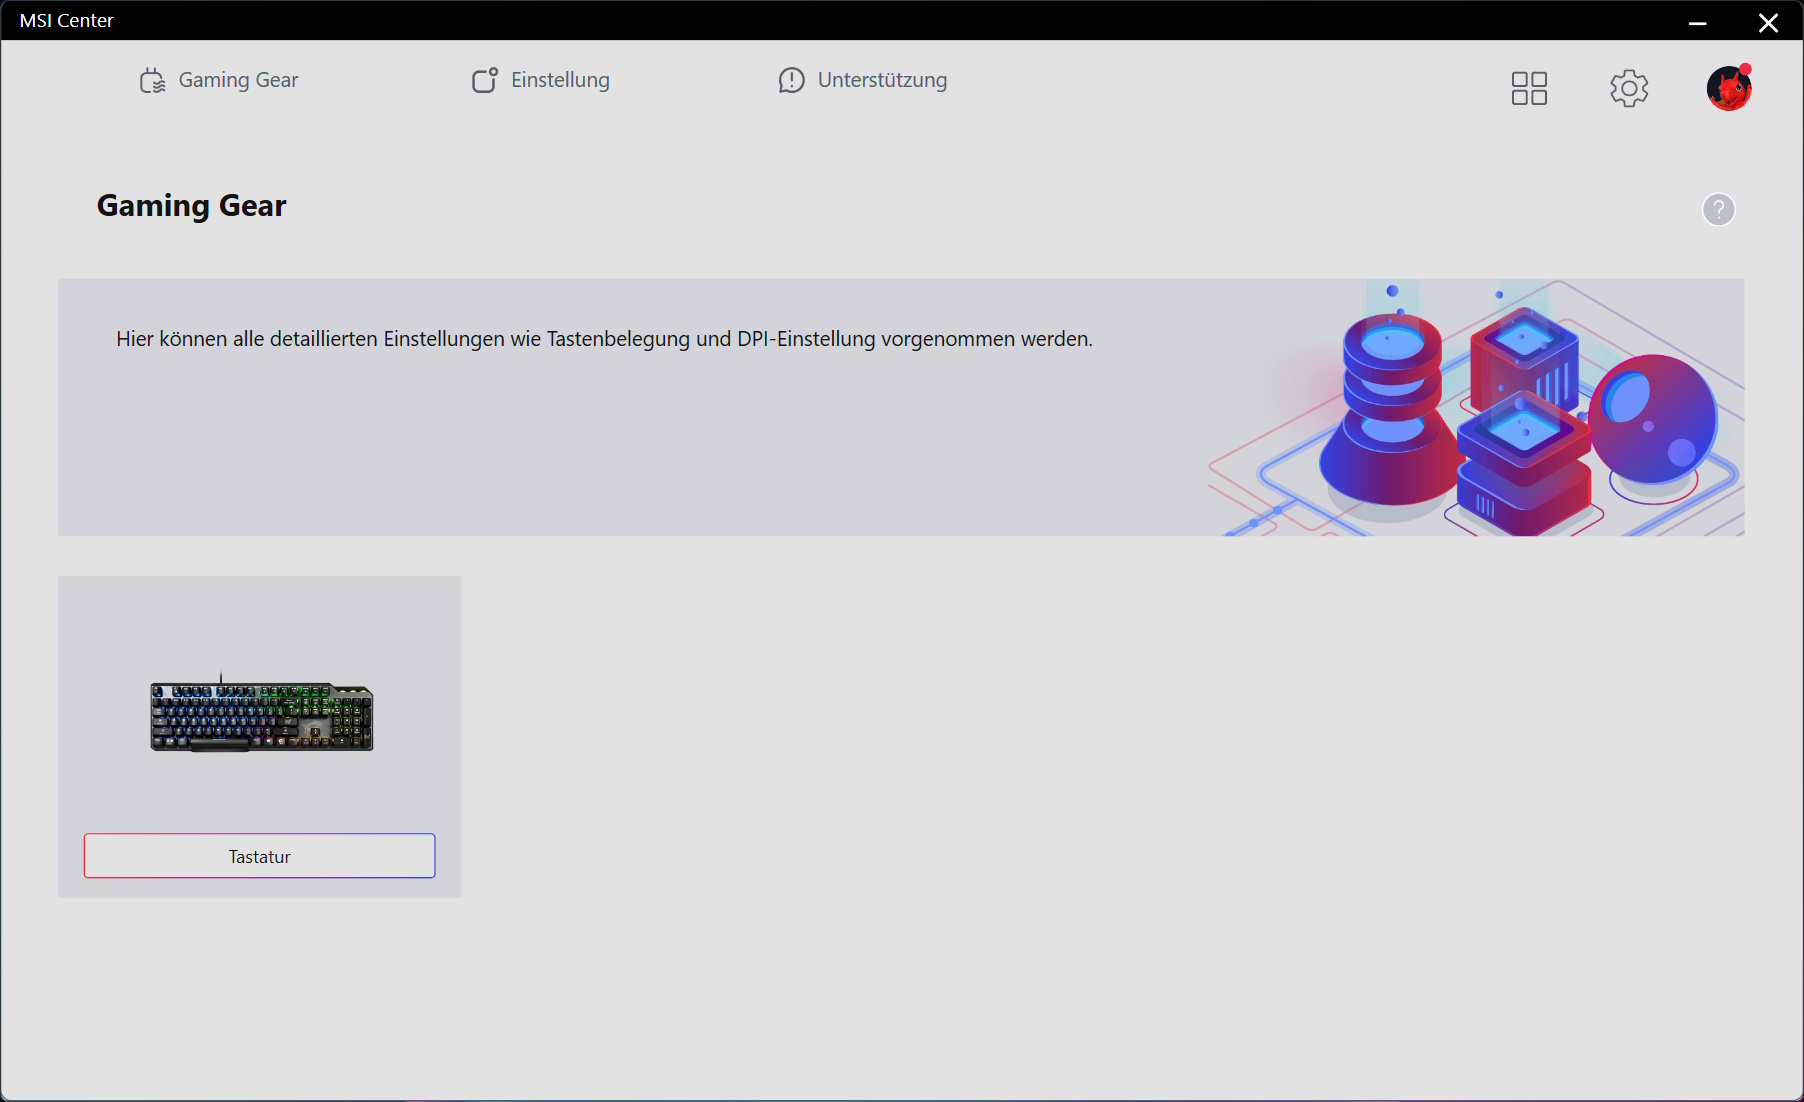The image size is (1804, 1102).
Task: Click the Tastenbelegung and DPI description text
Action: click(604, 339)
